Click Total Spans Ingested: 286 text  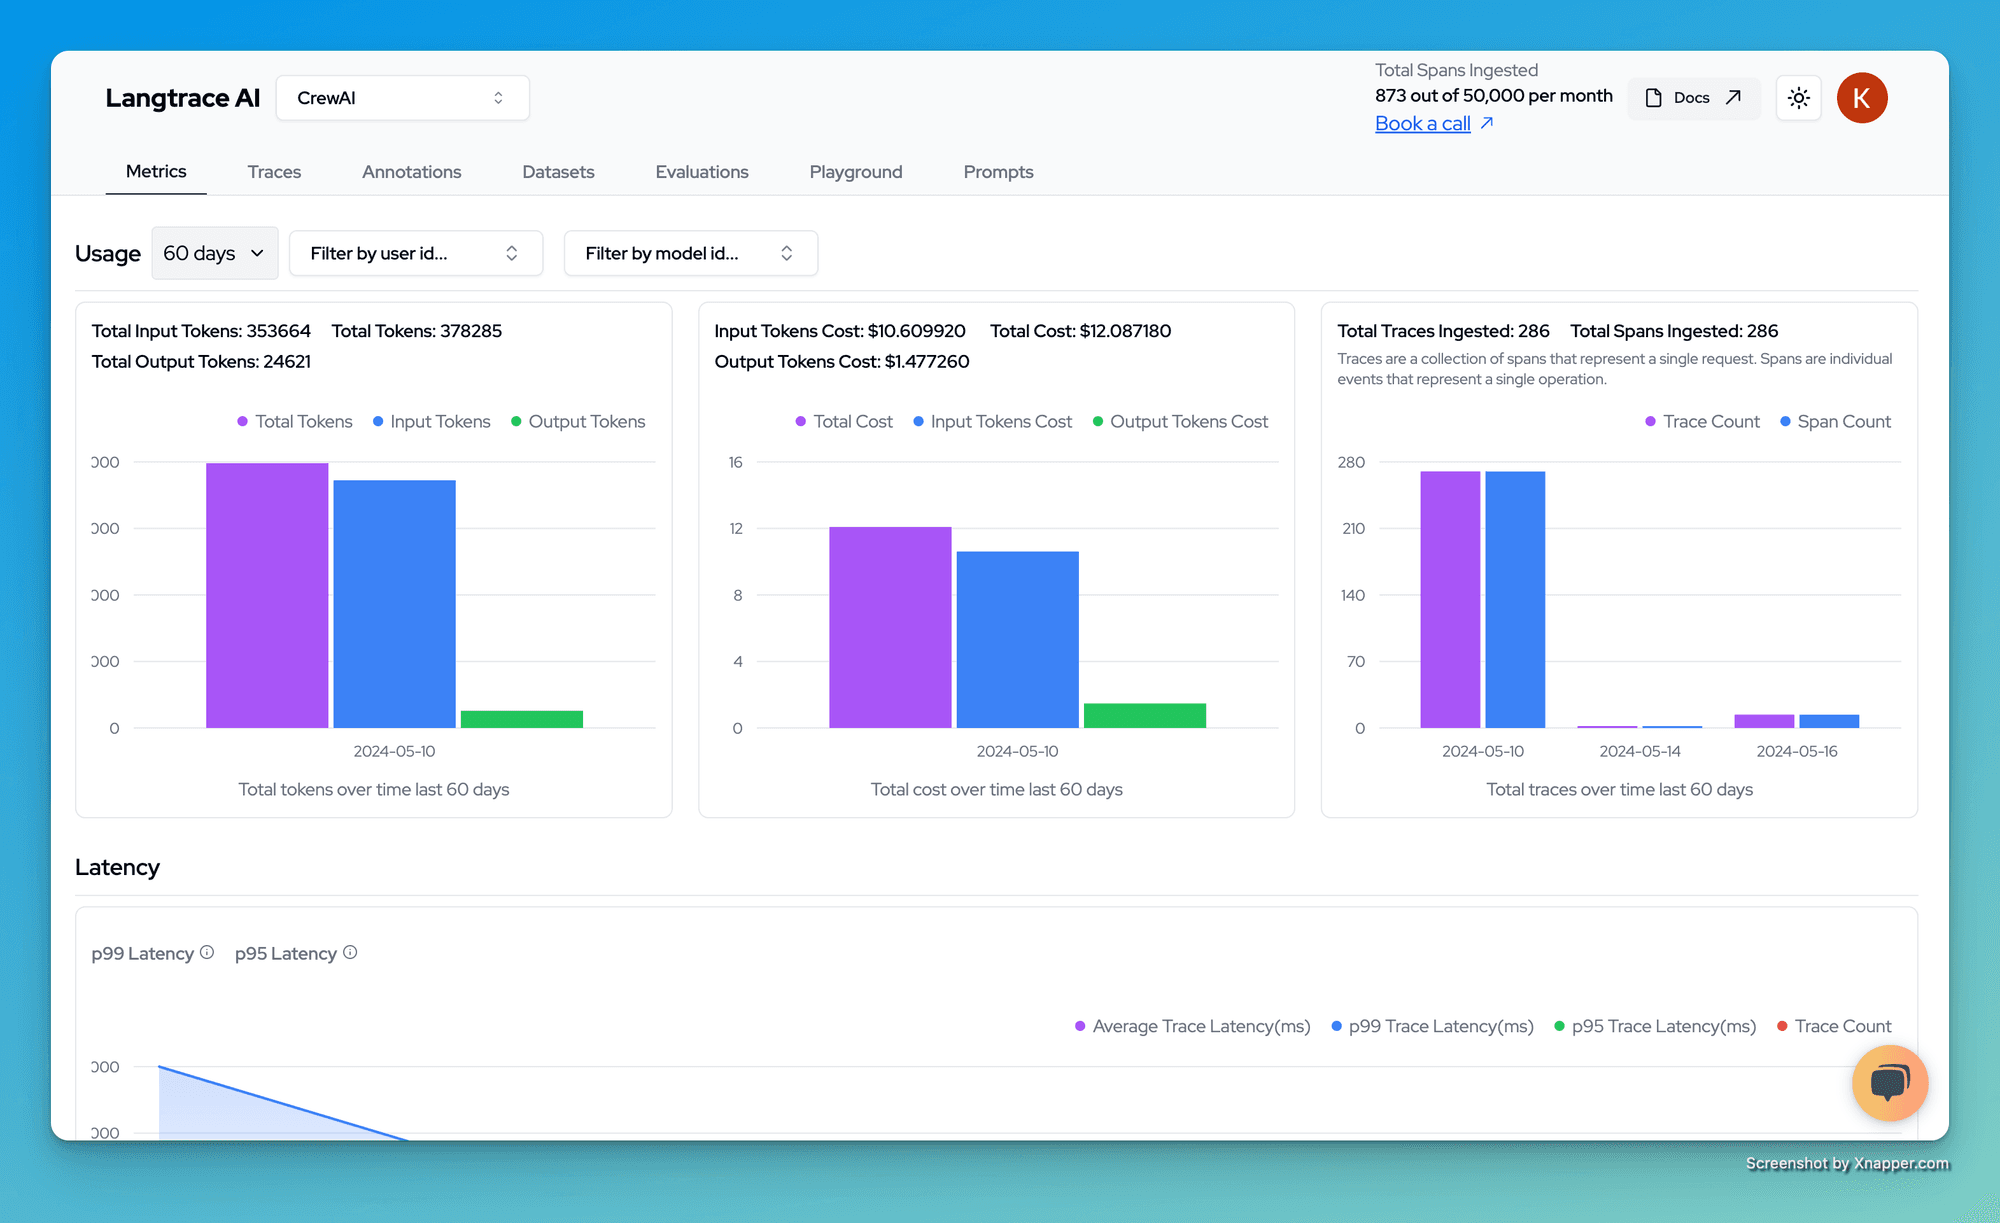click(1674, 331)
